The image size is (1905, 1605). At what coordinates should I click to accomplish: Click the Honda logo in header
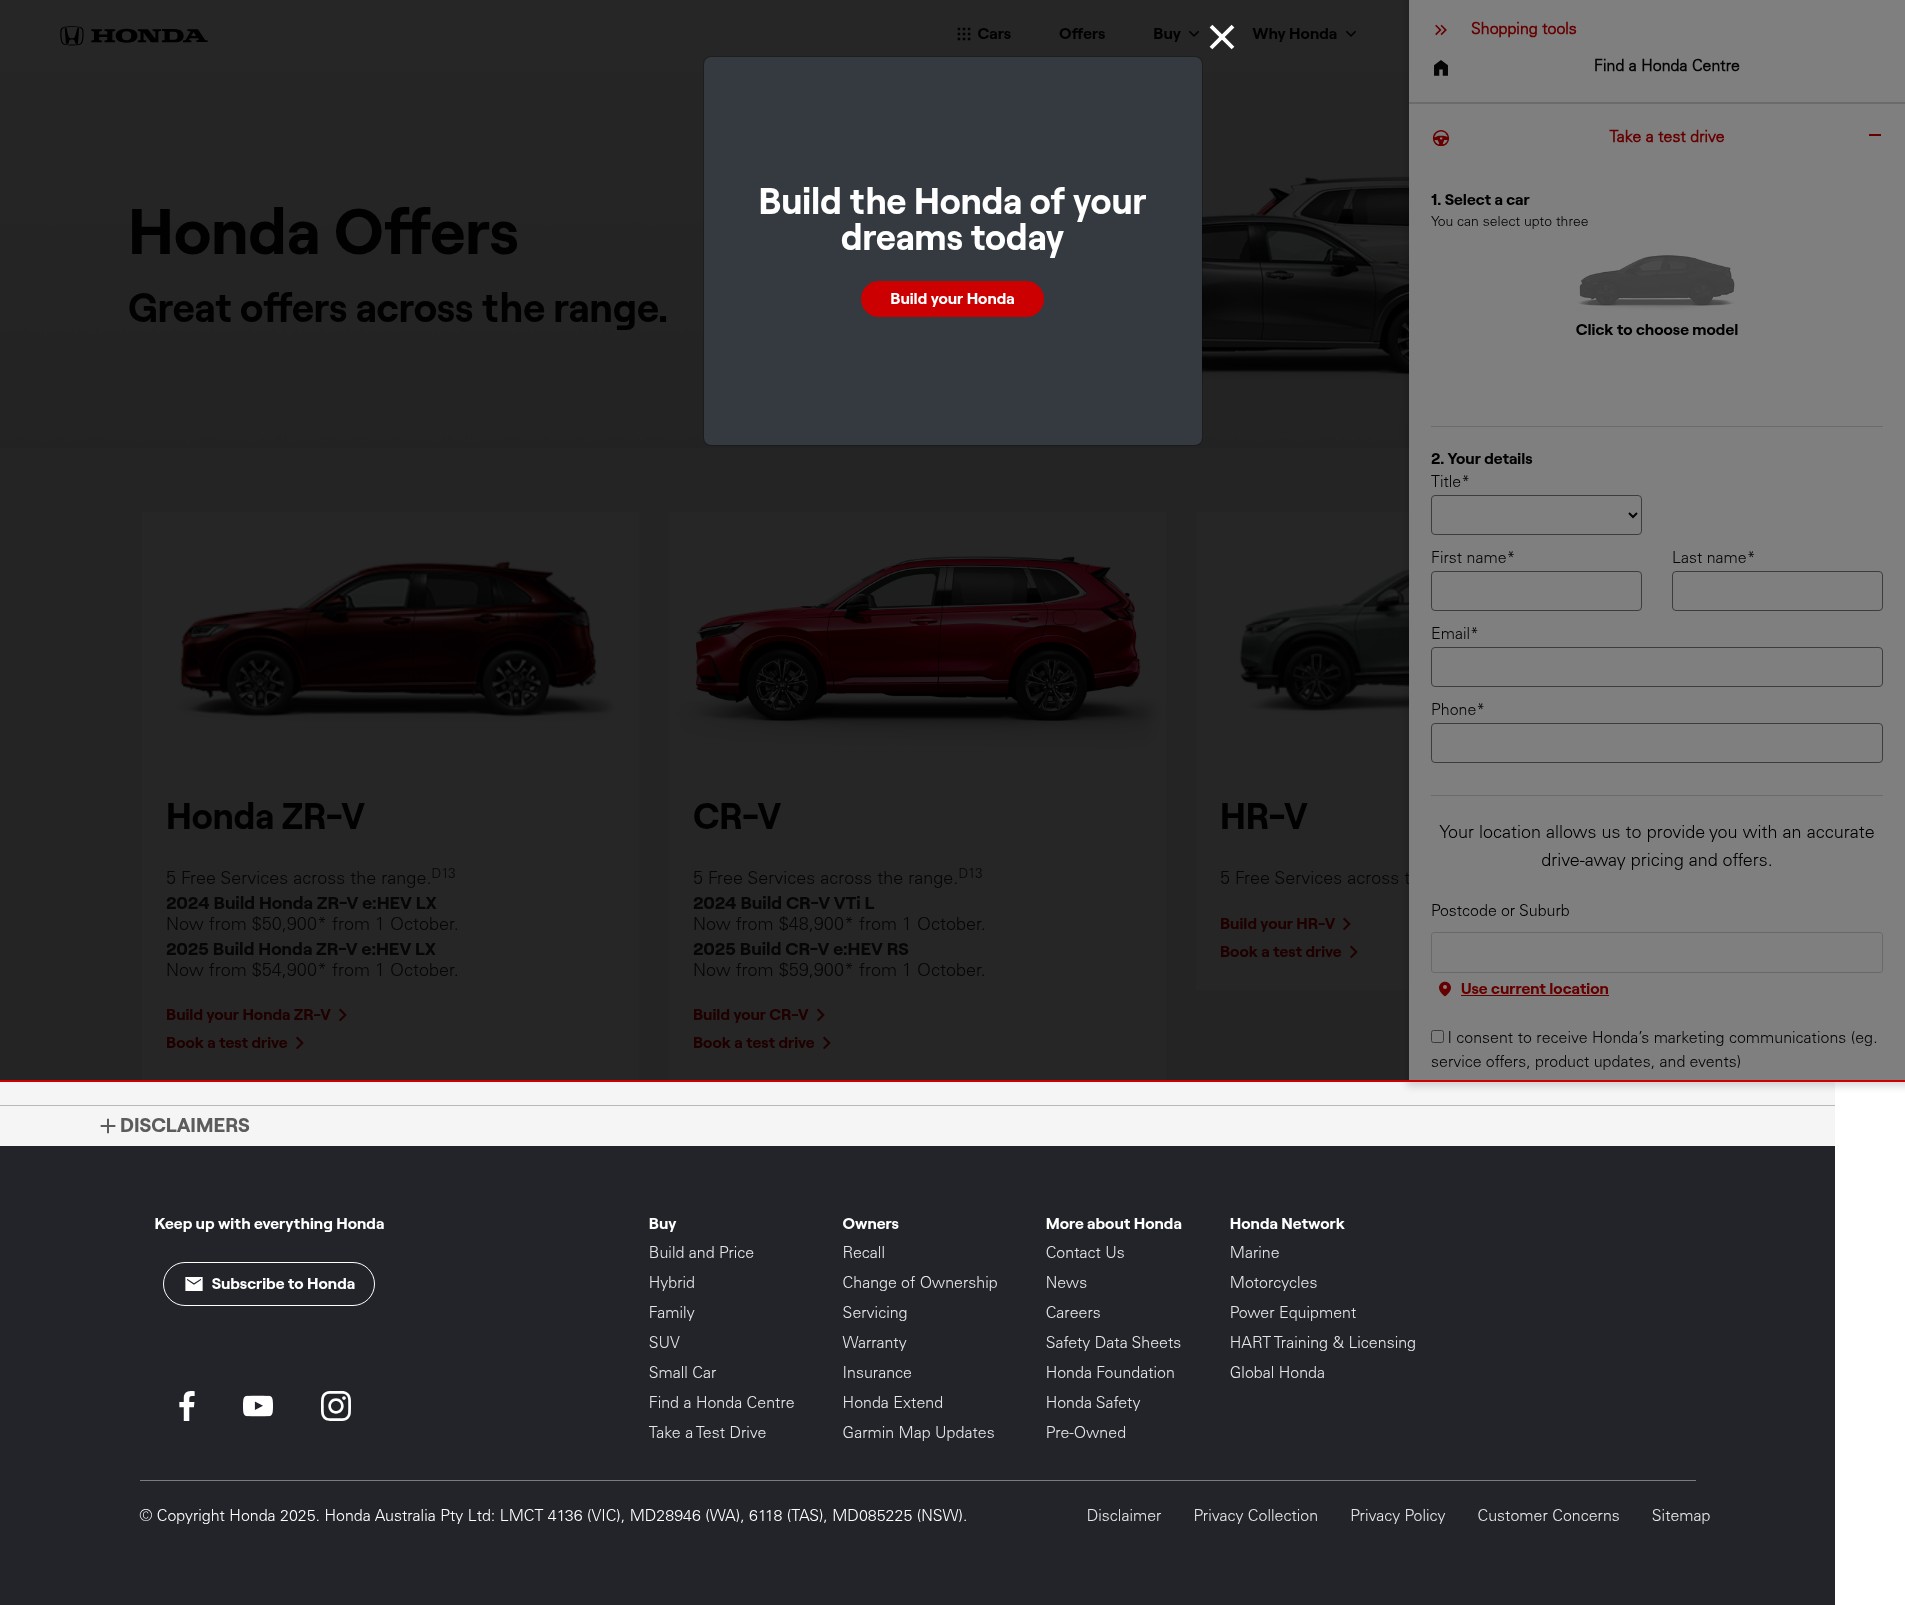133,36
